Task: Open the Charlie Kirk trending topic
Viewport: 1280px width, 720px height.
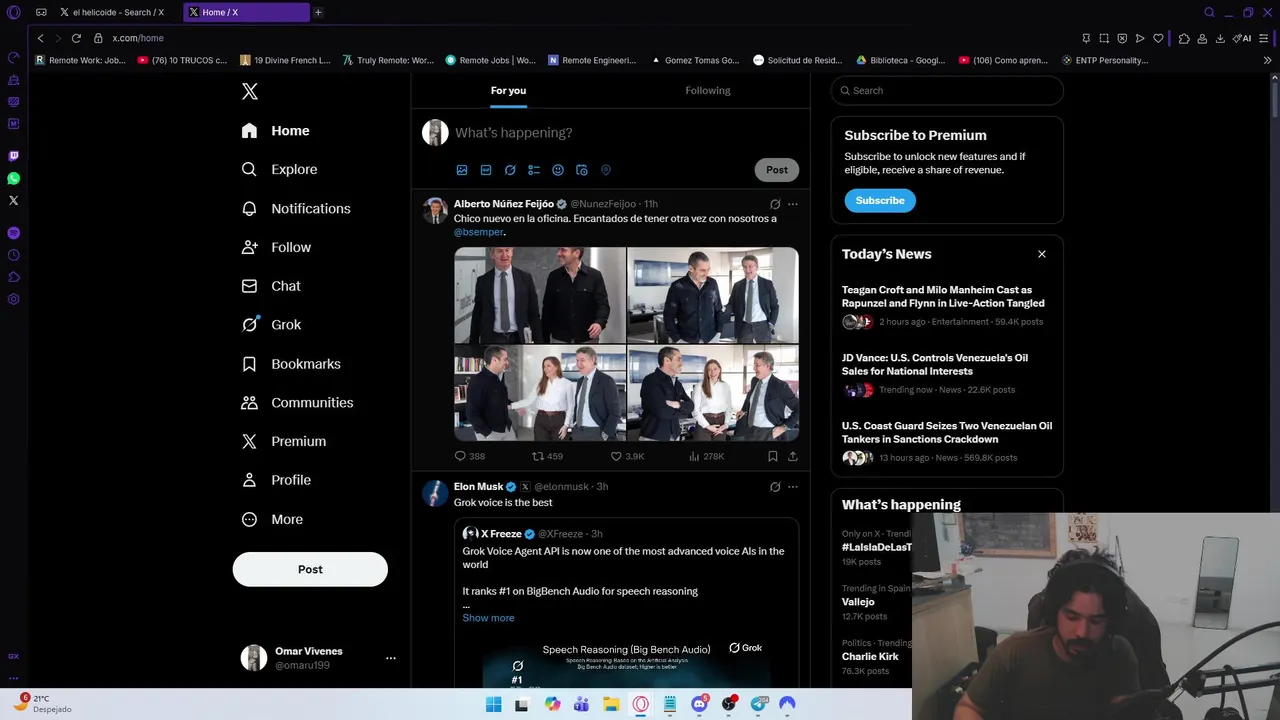Action: point(870,657)
